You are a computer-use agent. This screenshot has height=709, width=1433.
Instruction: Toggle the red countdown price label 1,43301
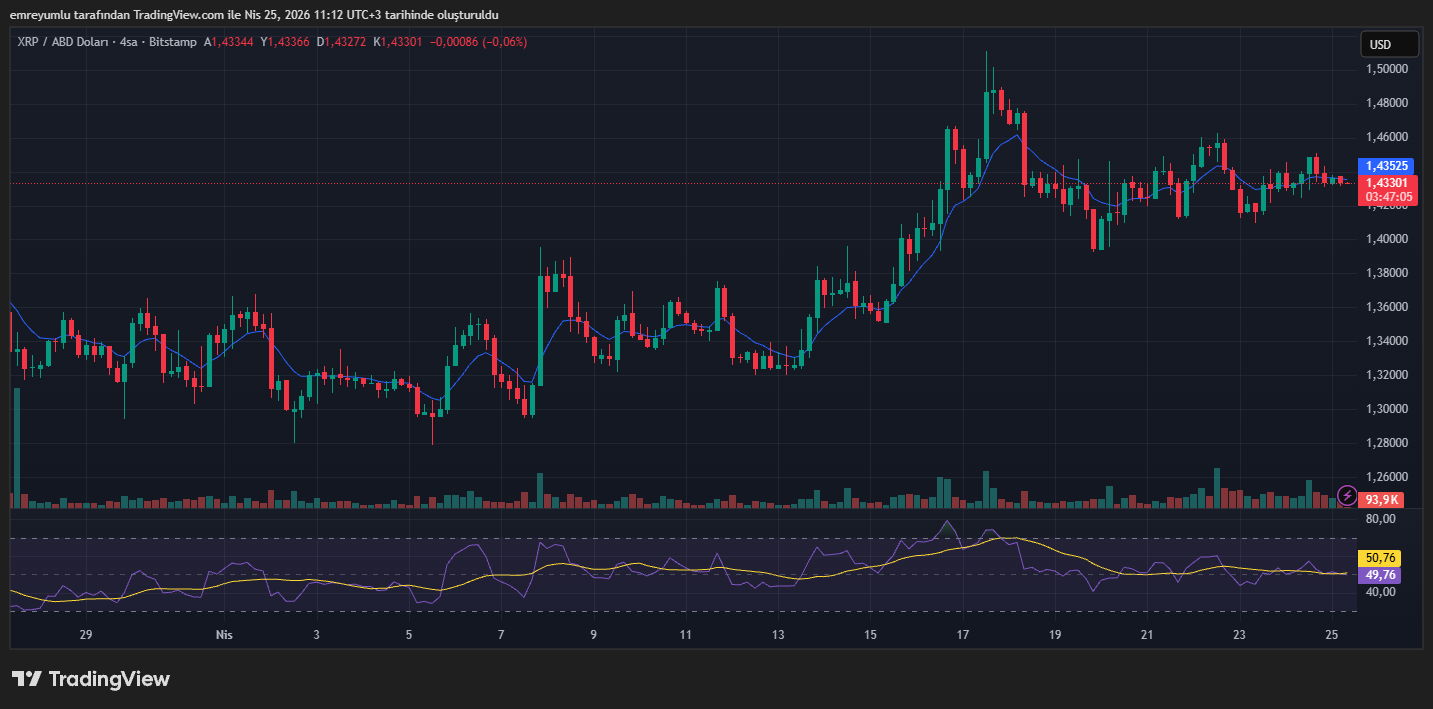point(1388,183)
